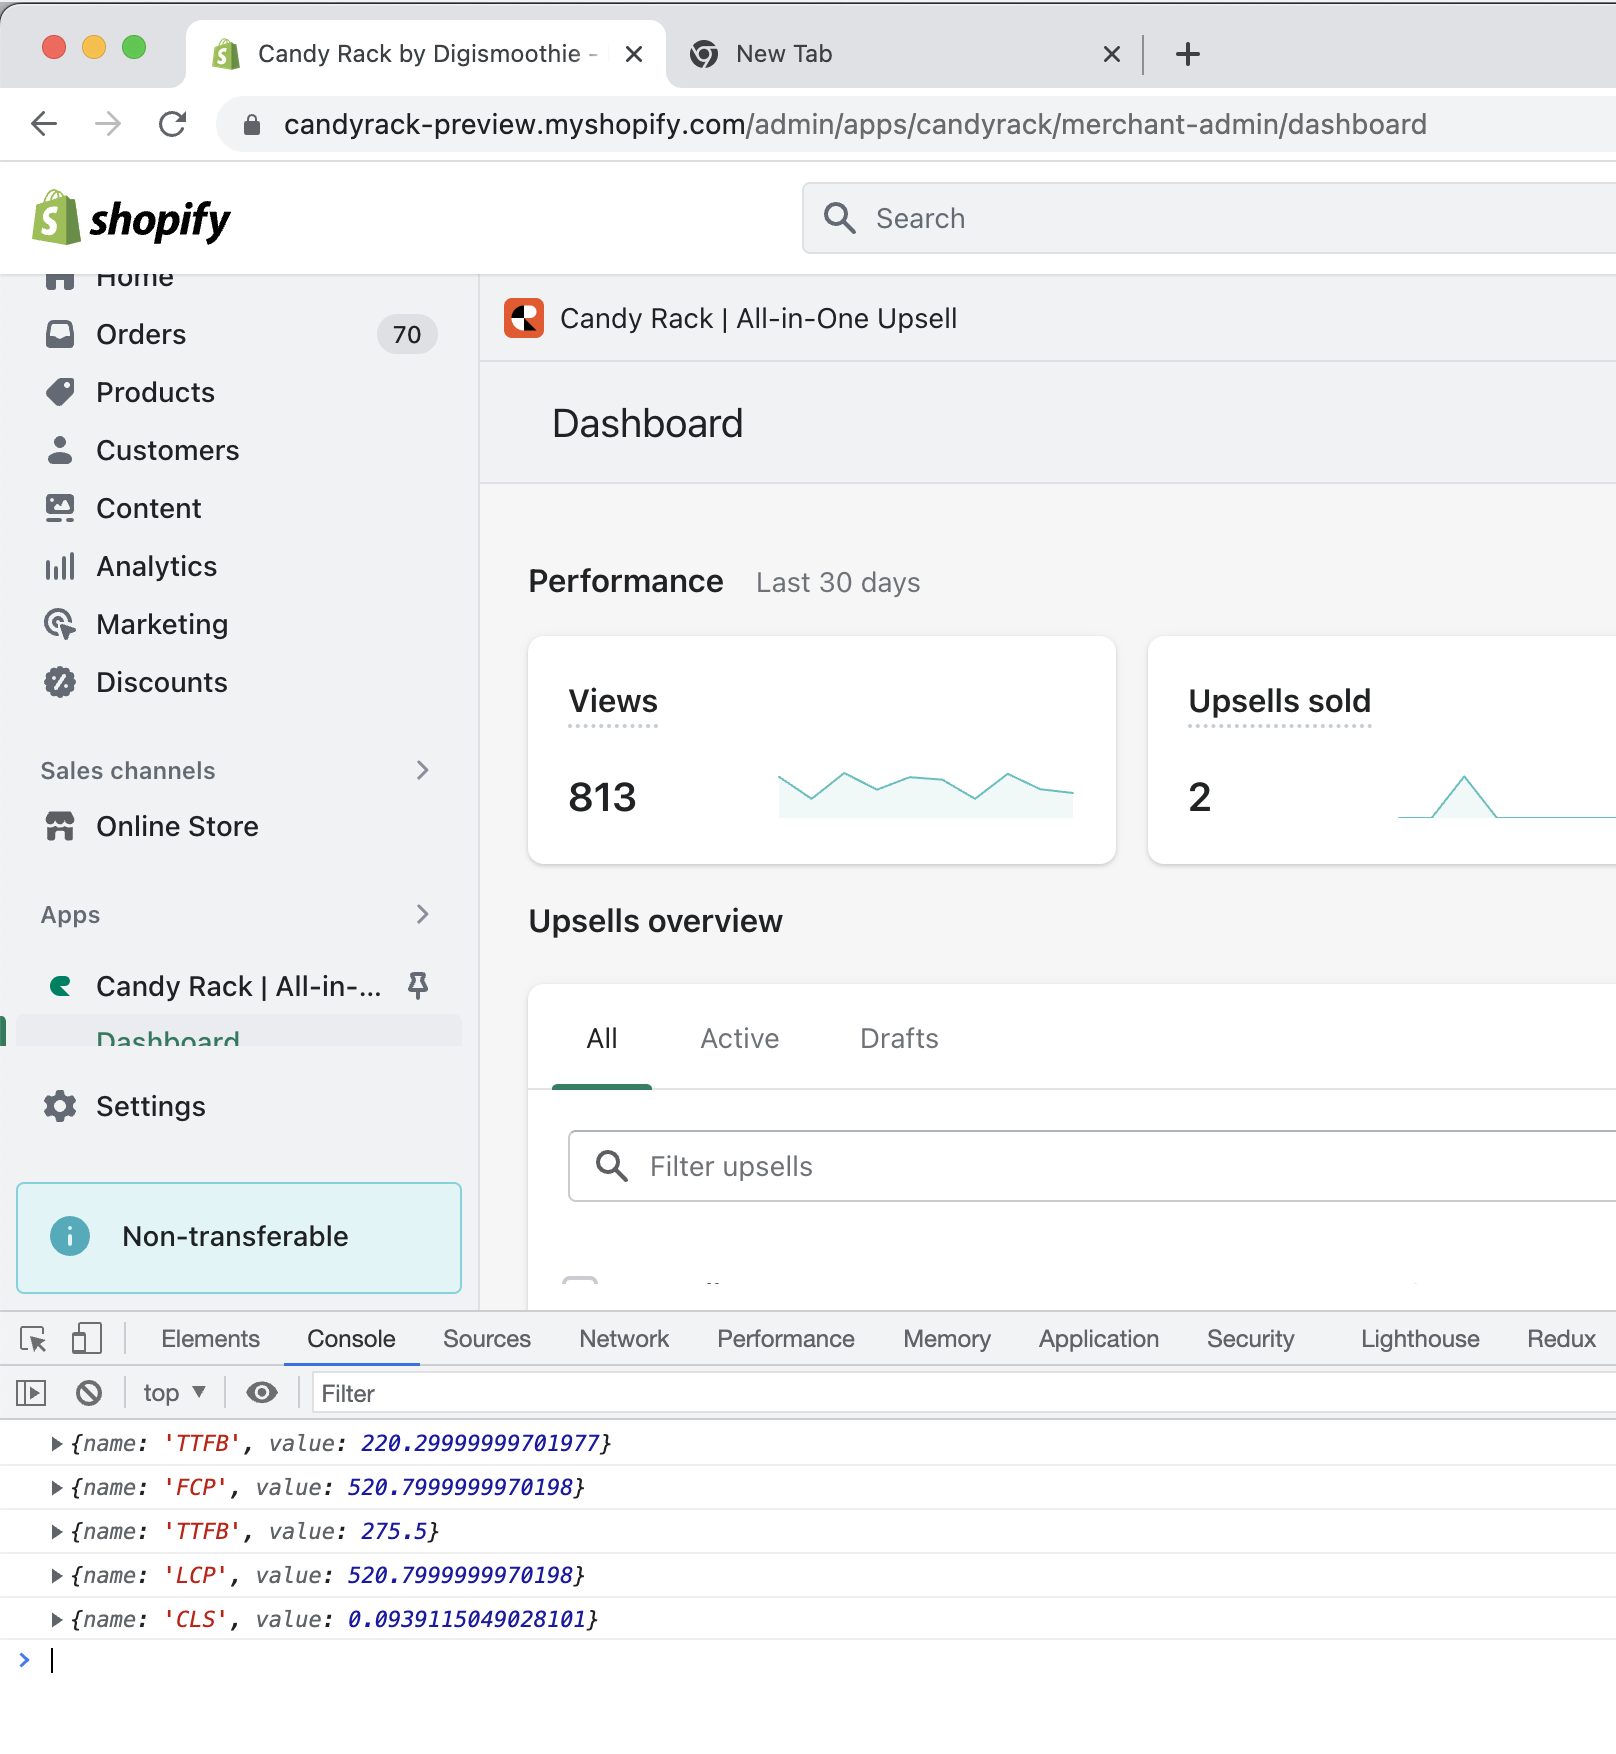
Task: Open Orders in the sidebar
Action: coord(141,334)
